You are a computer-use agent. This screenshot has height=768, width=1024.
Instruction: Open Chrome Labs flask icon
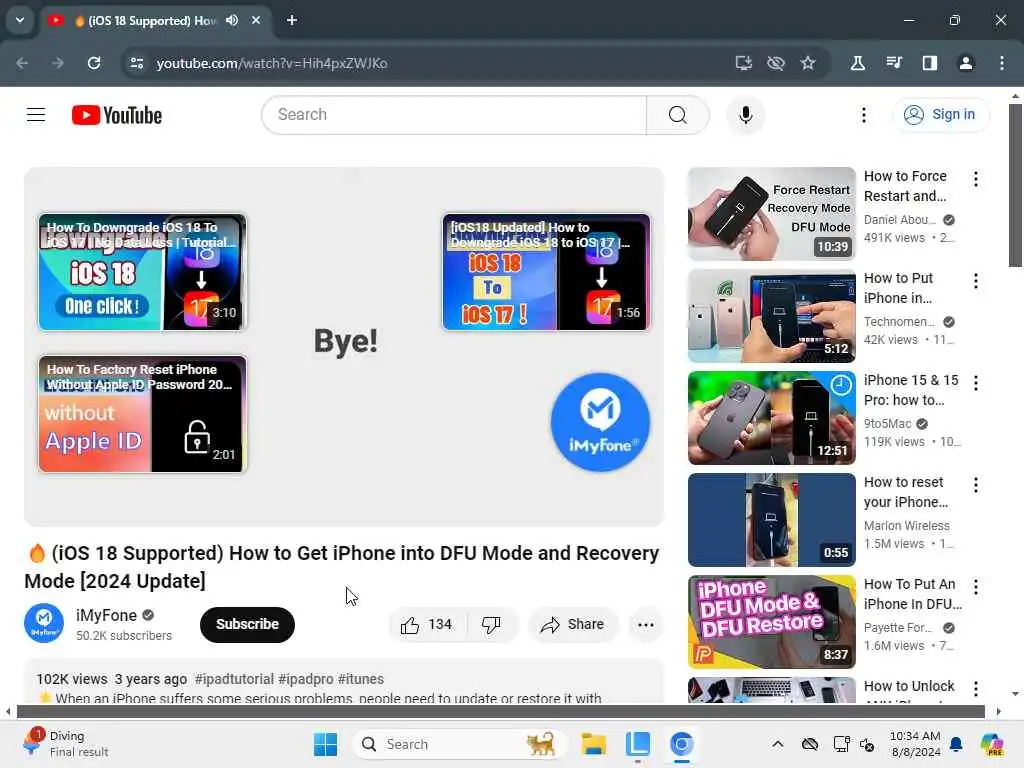click(857, 63)
